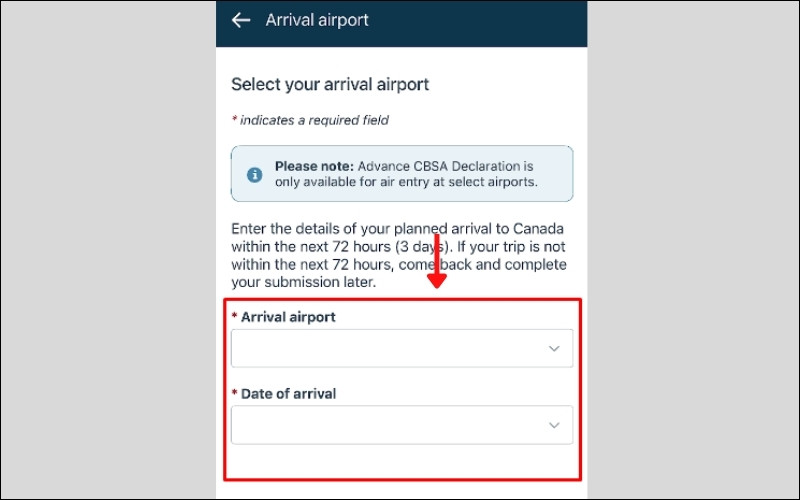Click the 'Arrival airport' field label
The height and width of the screenshot is (500, 800).
[x=289, y=317]
